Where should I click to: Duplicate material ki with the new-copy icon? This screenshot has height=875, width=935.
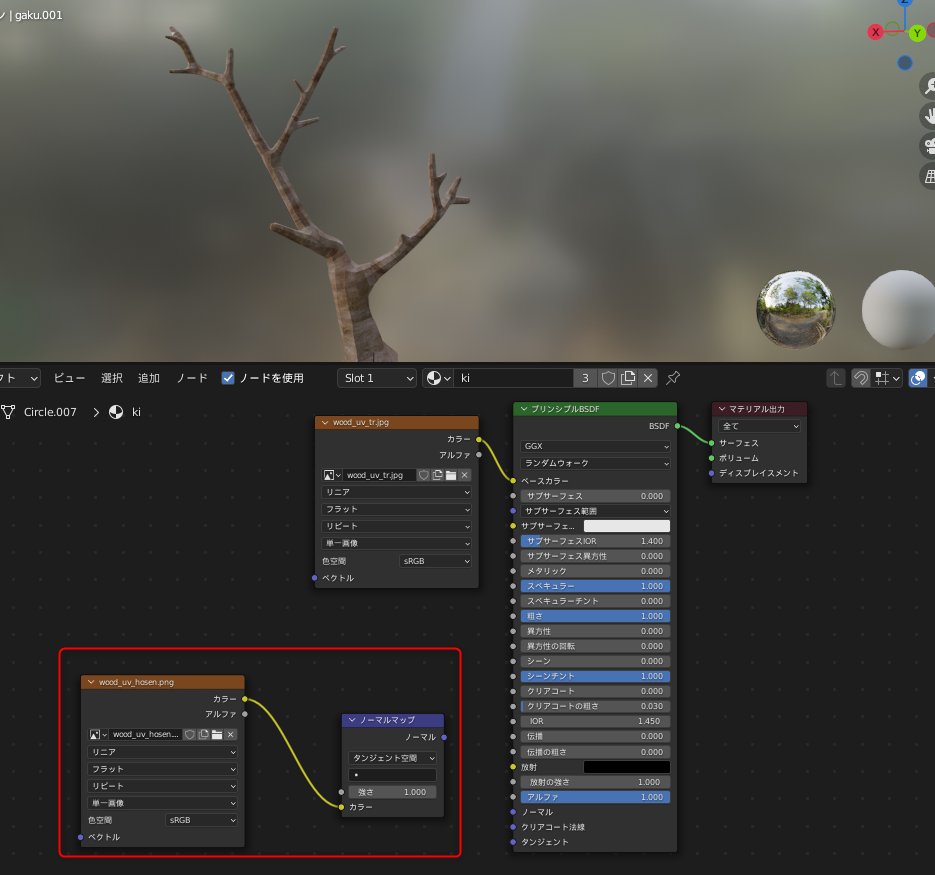coord(628,378)
